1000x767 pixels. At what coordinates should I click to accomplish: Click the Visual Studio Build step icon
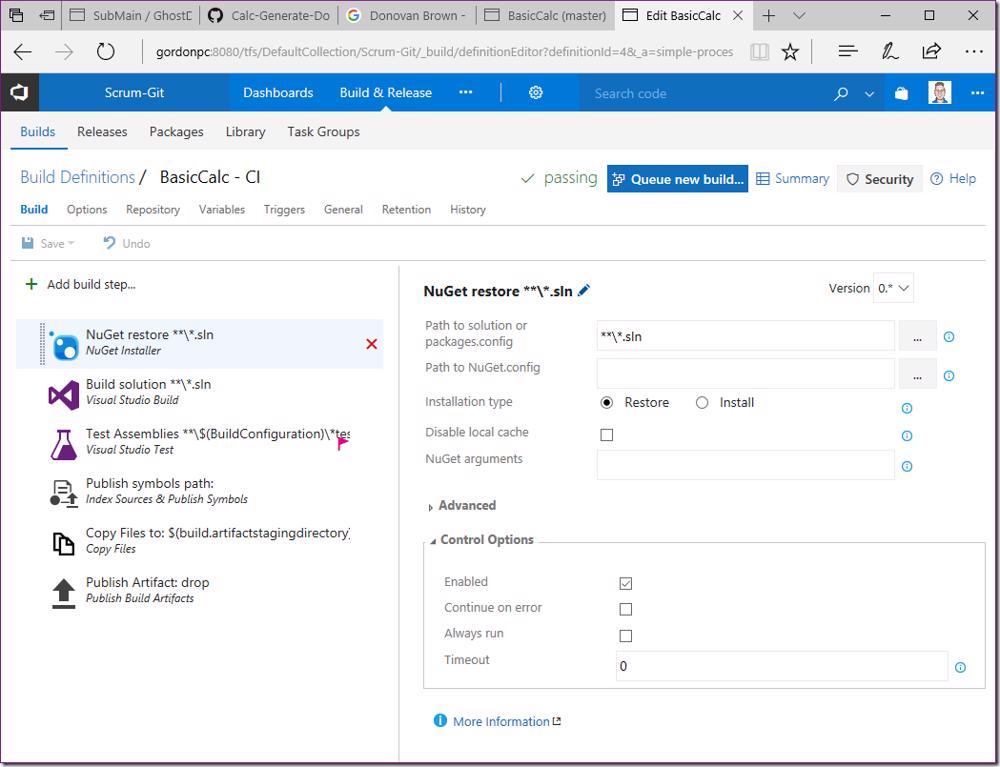[x=64, y=395]
